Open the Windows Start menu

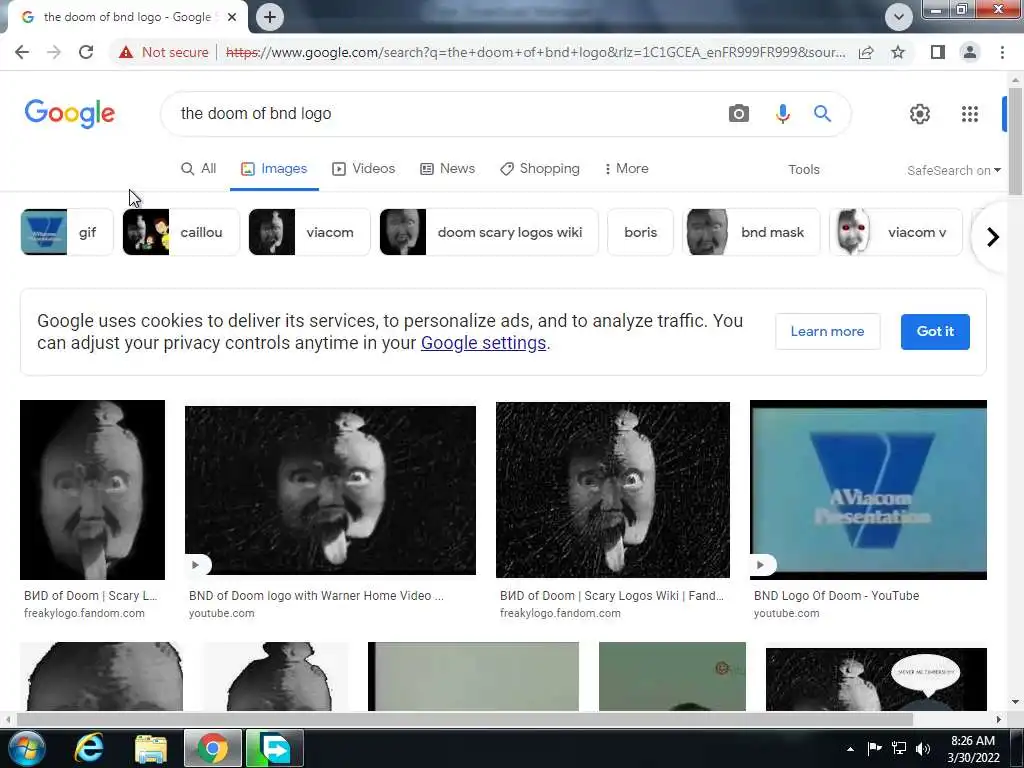pos(26,748)
